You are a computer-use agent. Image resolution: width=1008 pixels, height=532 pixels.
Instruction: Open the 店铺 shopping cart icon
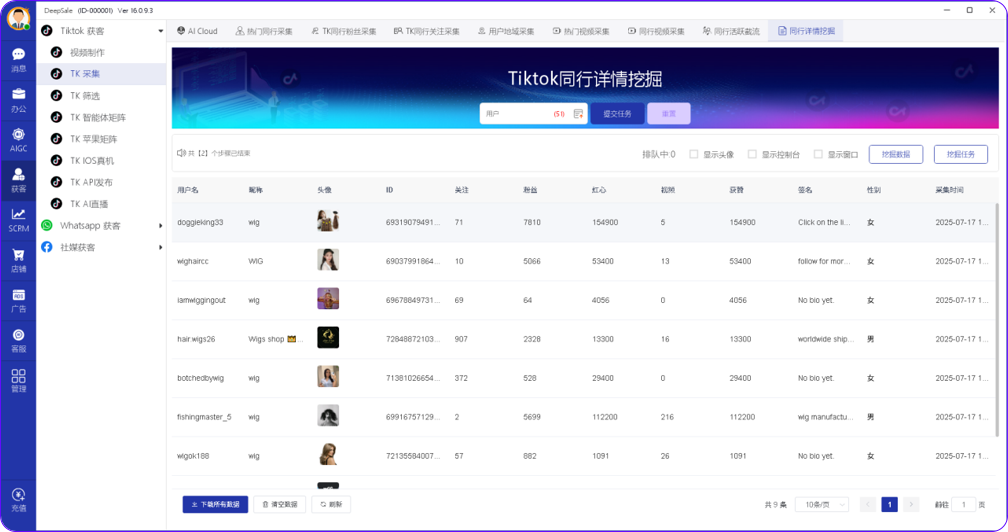(x=19, y=260)
